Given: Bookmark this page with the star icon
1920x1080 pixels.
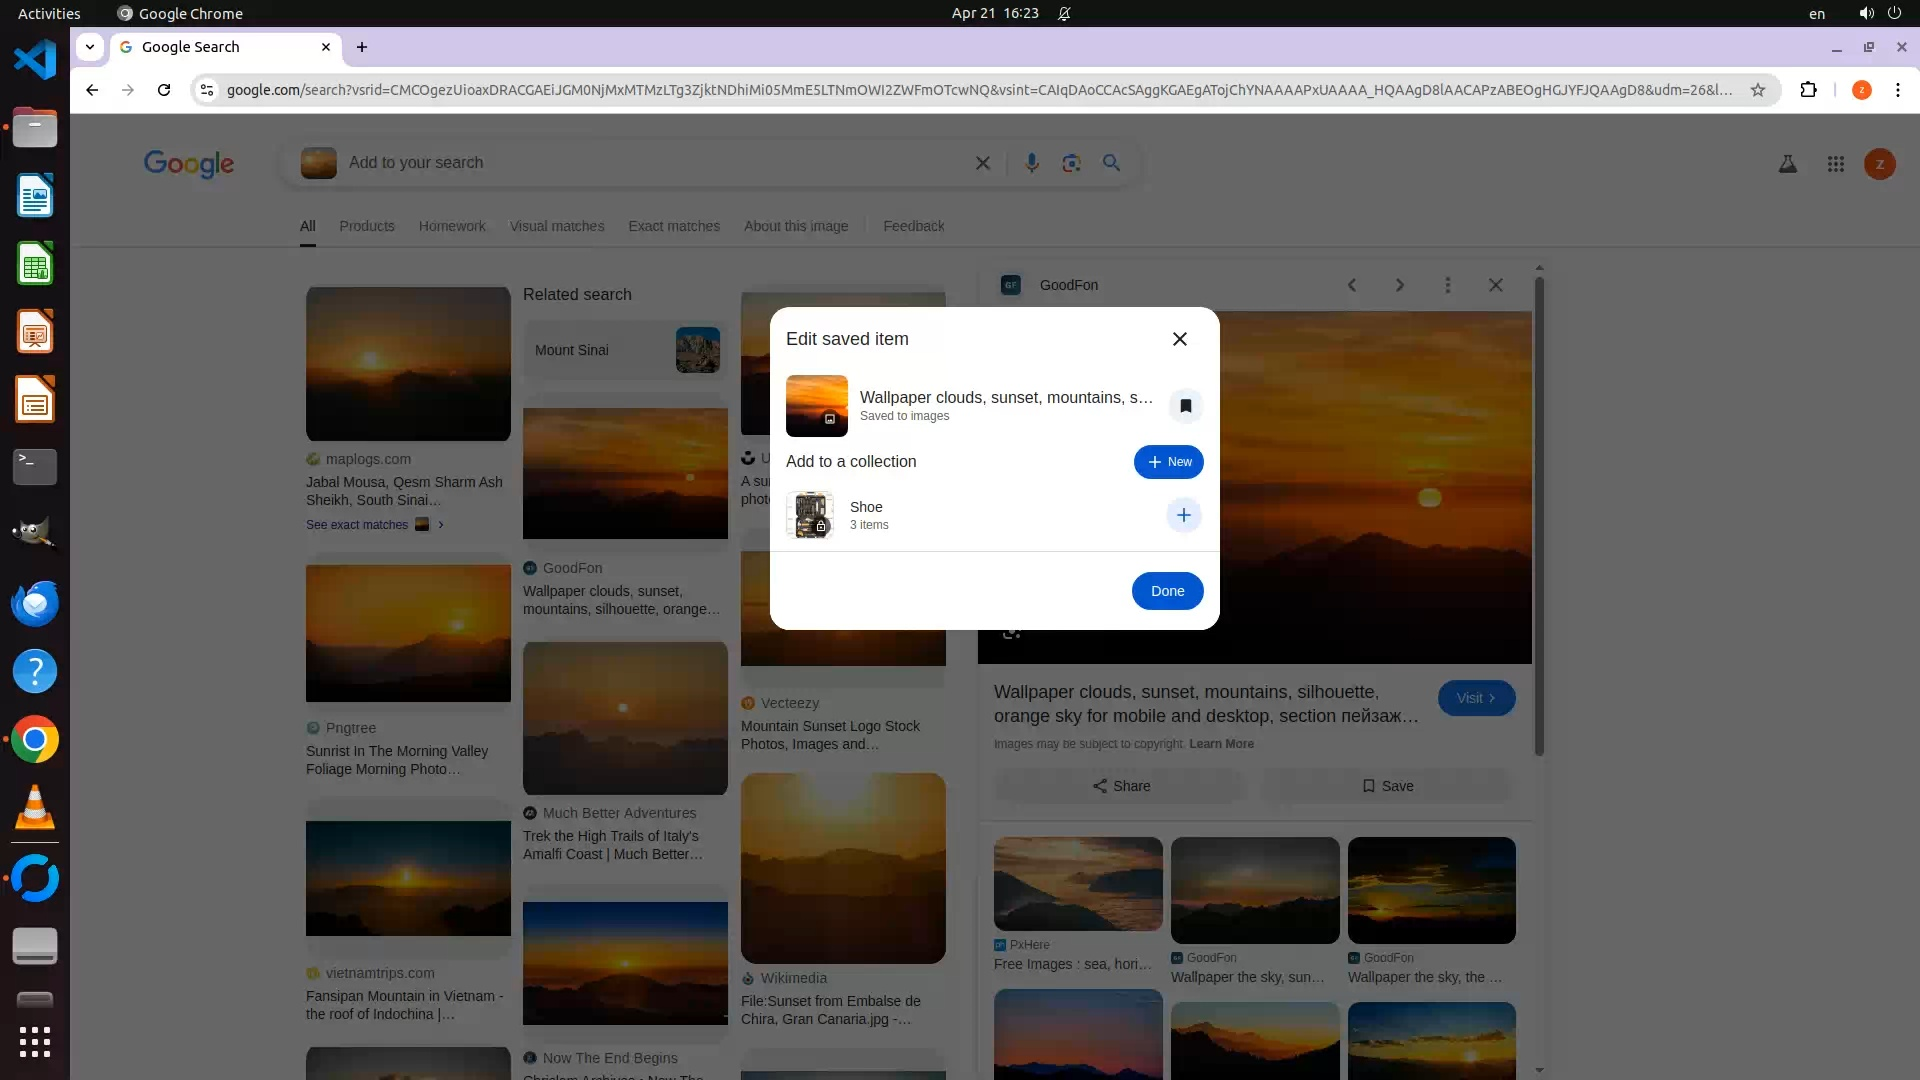Looking at the screenshot, I should click(x=1757, y=90).
